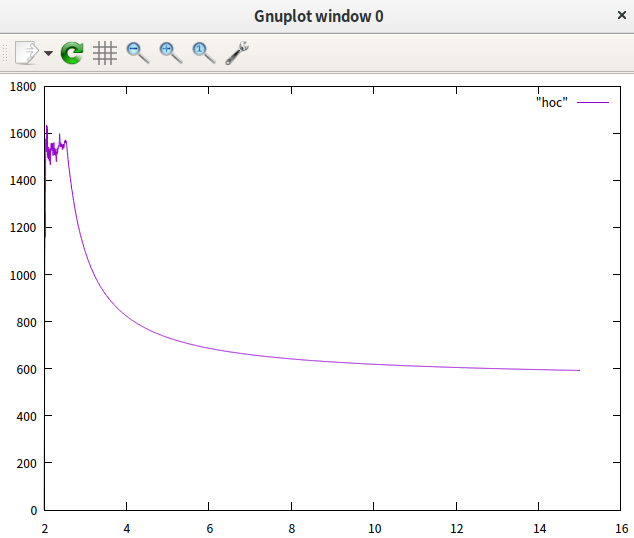Click the toolbar drag handle grip

[x=5, y=53]
